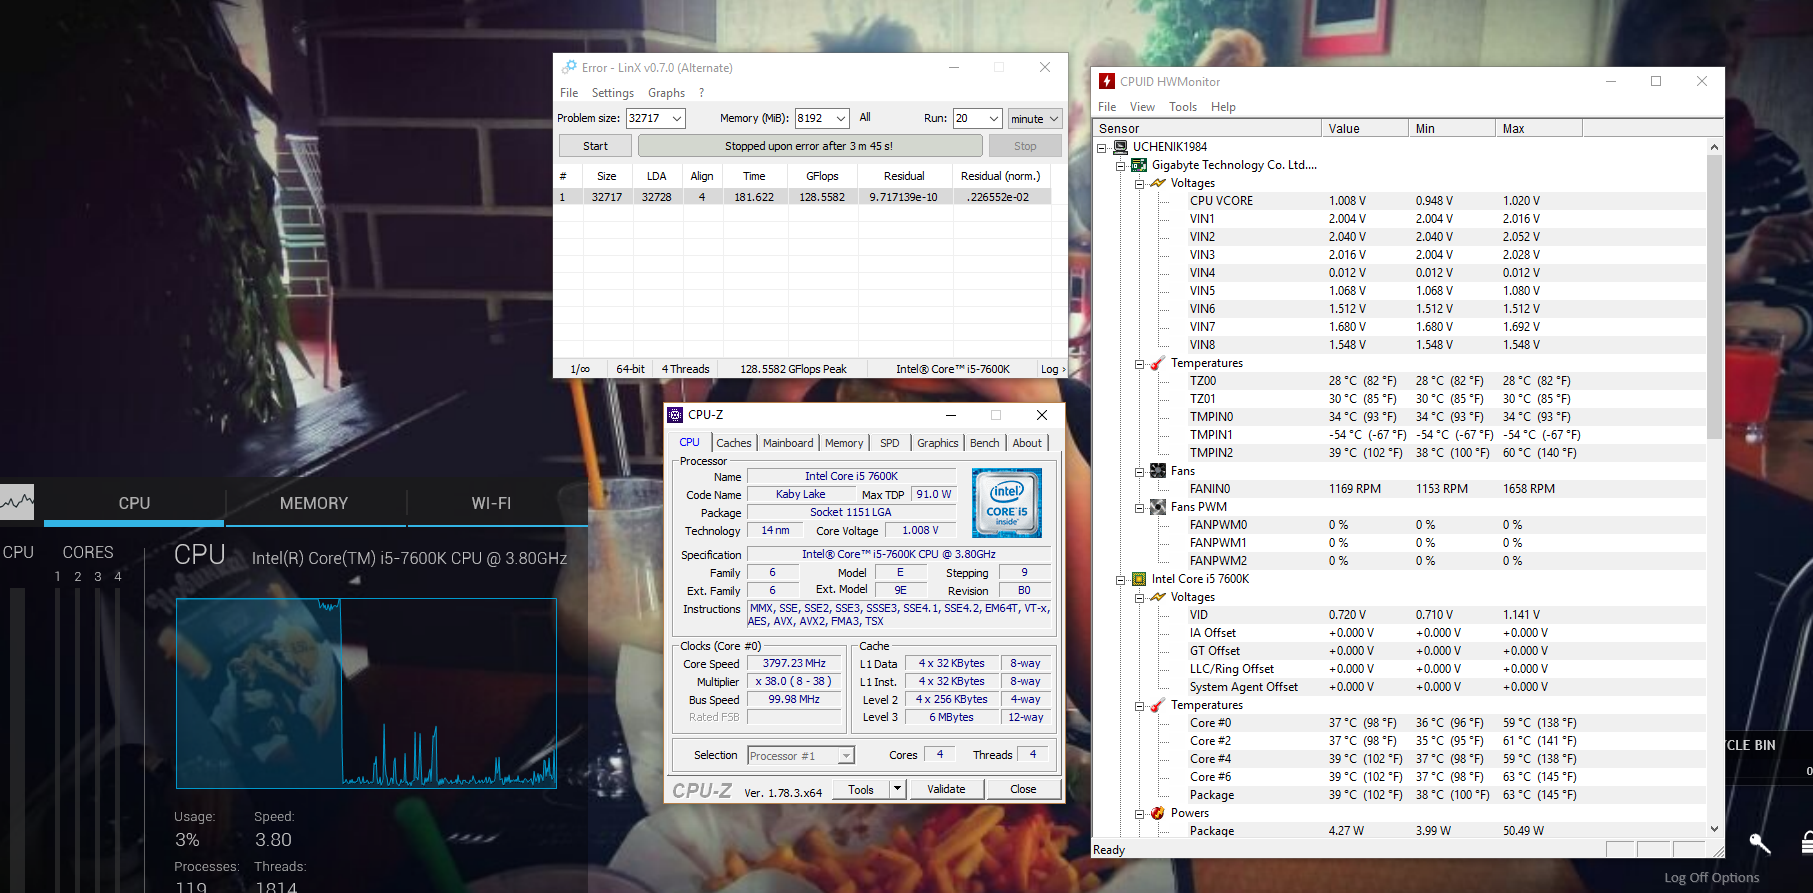
Task: Open the Settings menu in LinX
Action: click(x=612, y=93)
